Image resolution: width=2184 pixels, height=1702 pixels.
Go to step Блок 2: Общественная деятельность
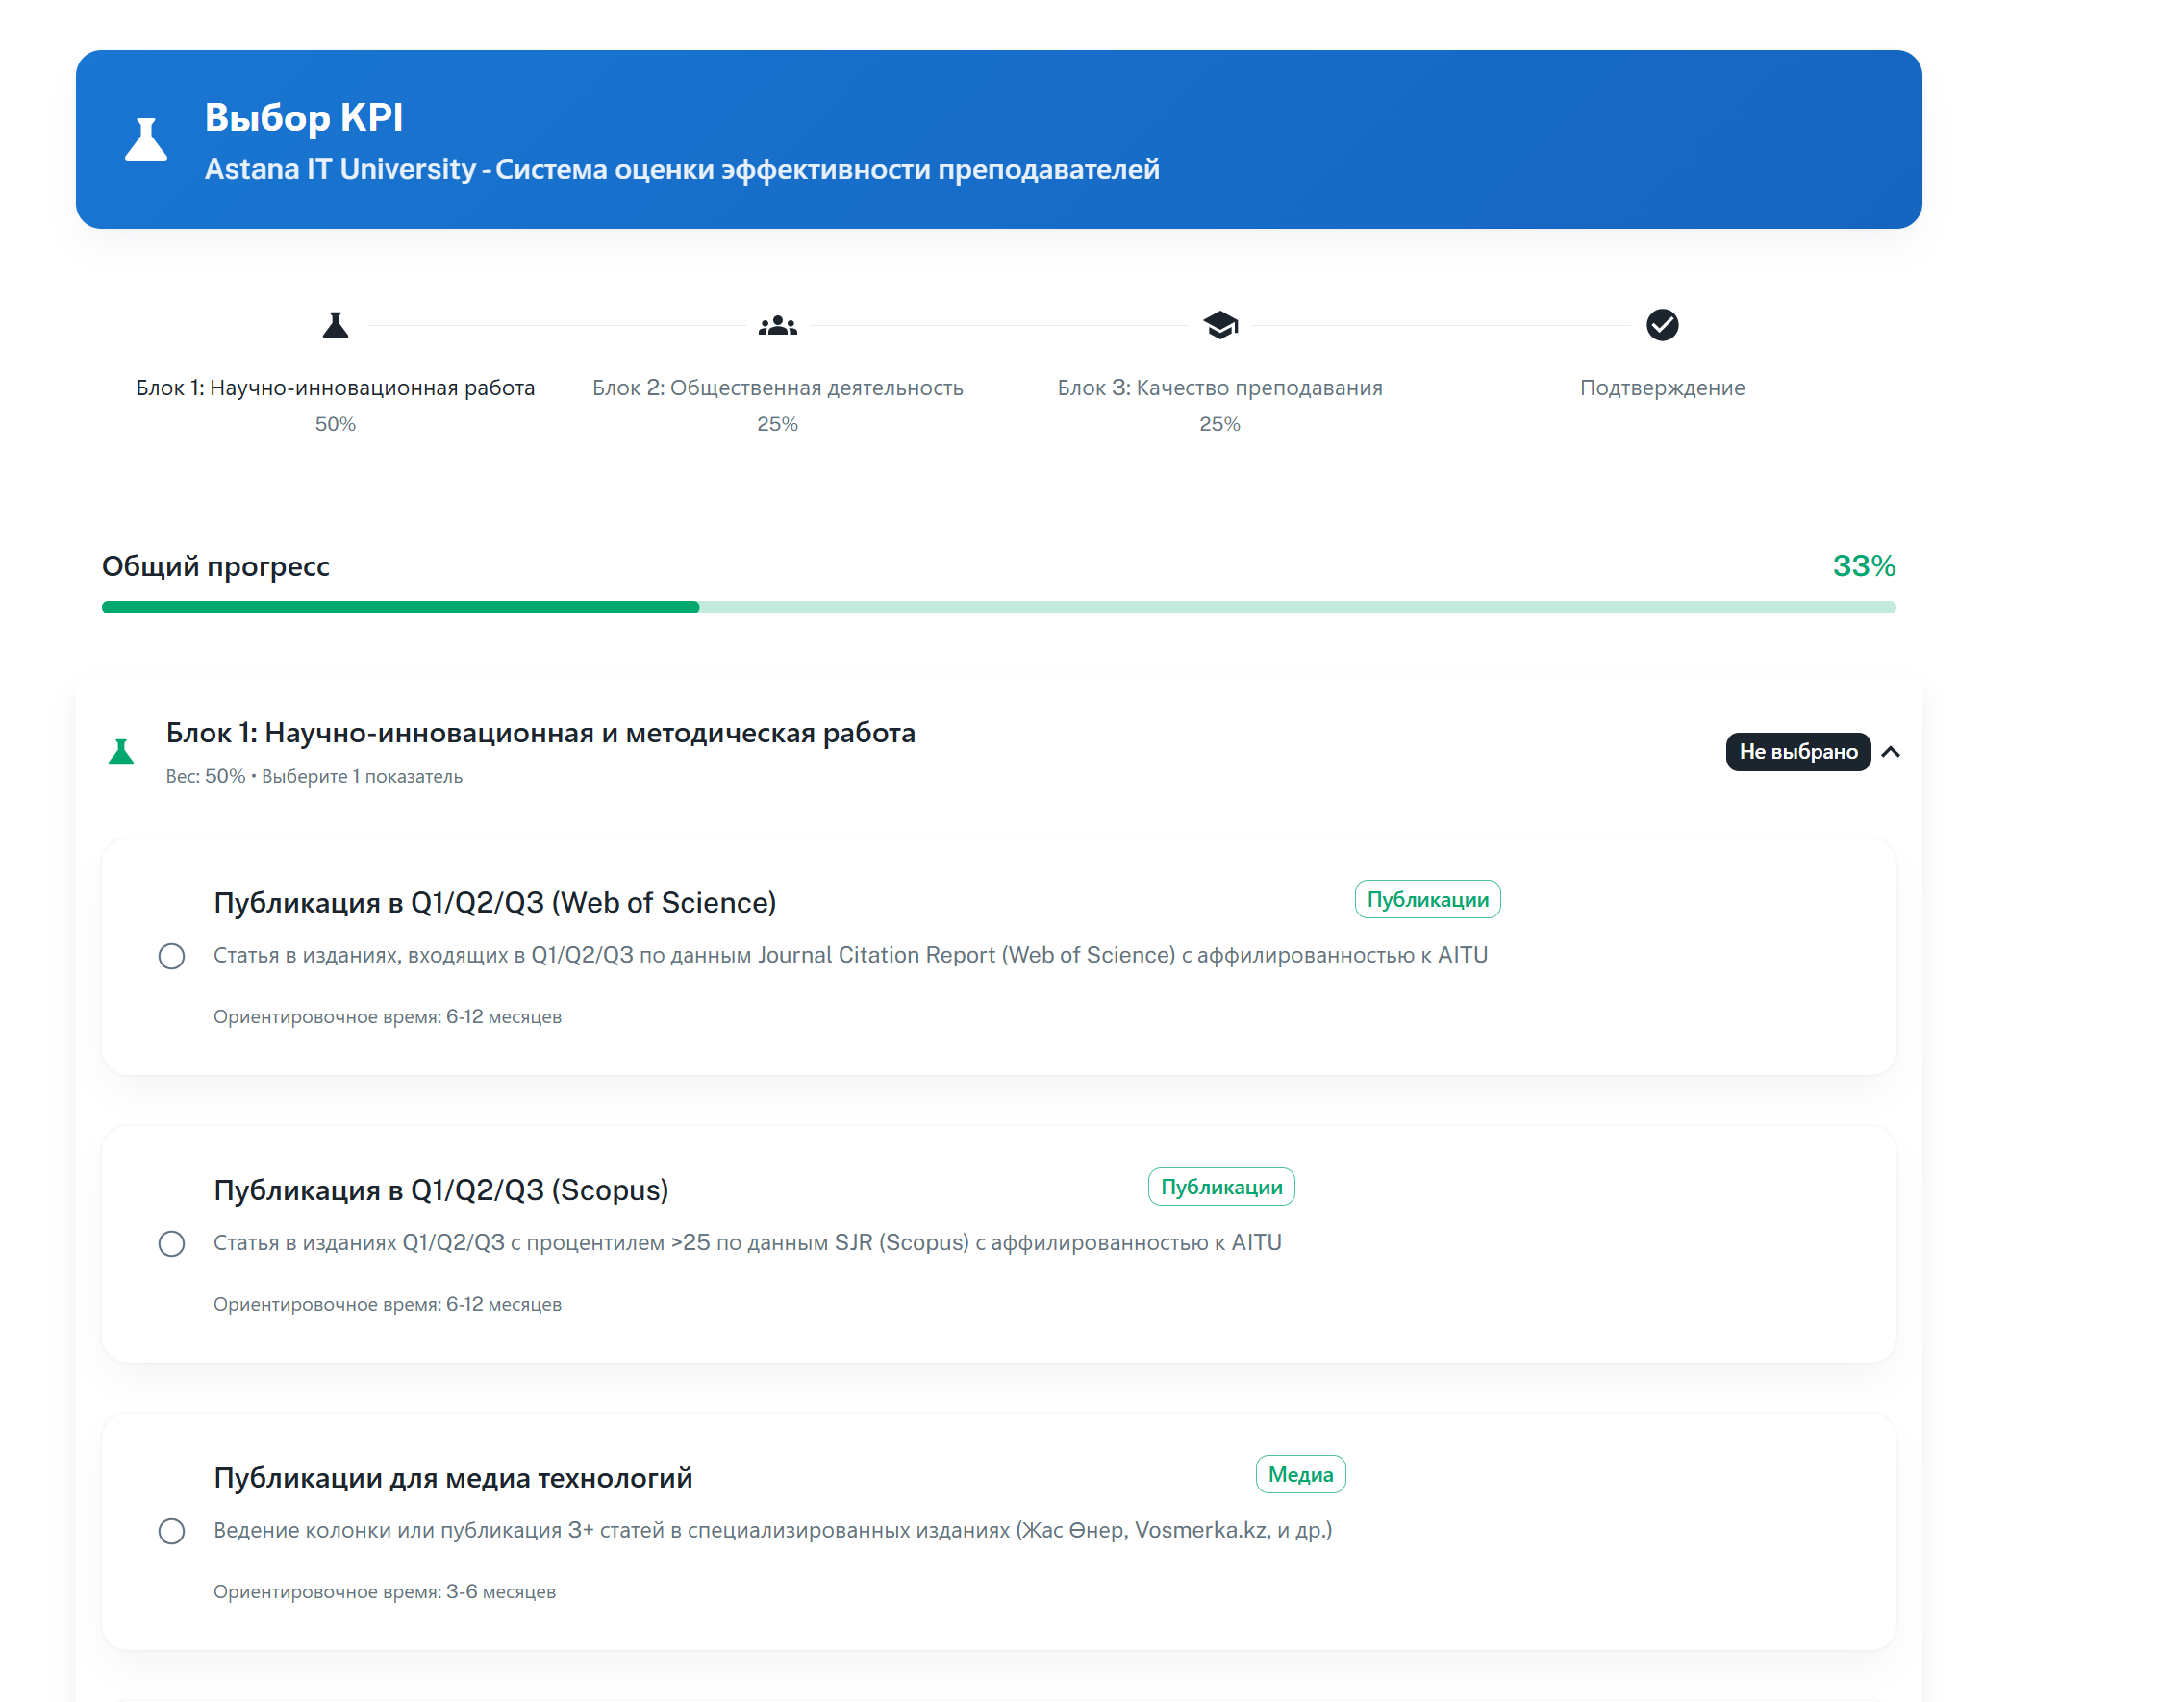pos(777,388)
